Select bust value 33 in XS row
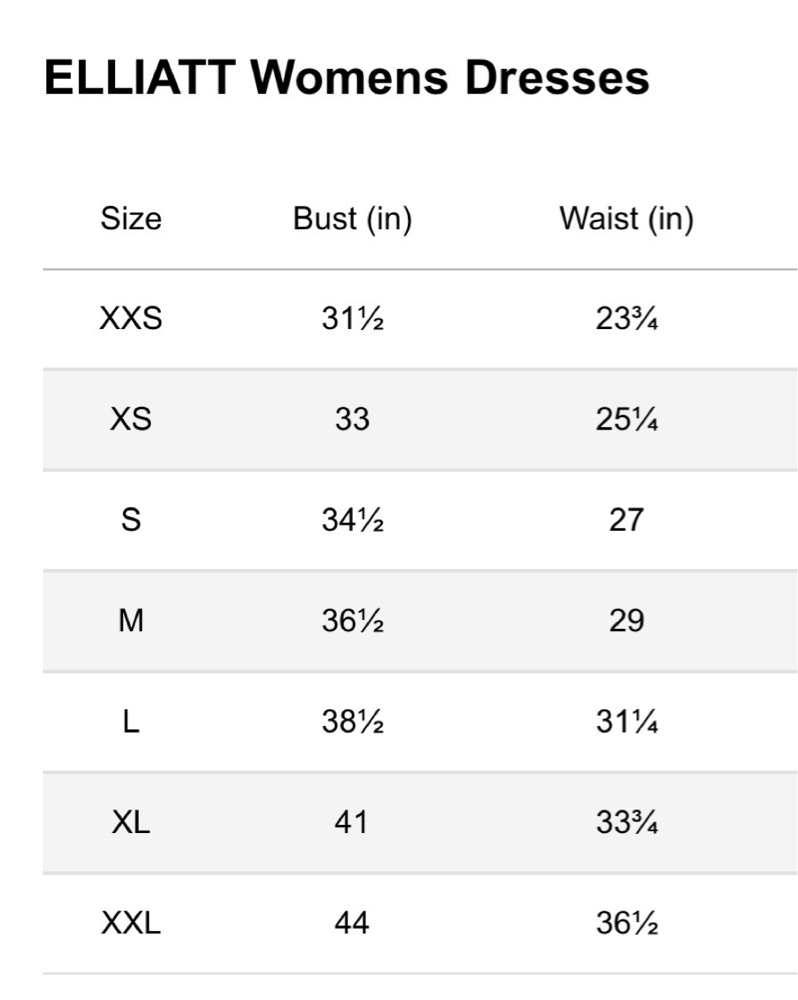798x1000 pixels. pyautogui.click(x=352, y=420)
